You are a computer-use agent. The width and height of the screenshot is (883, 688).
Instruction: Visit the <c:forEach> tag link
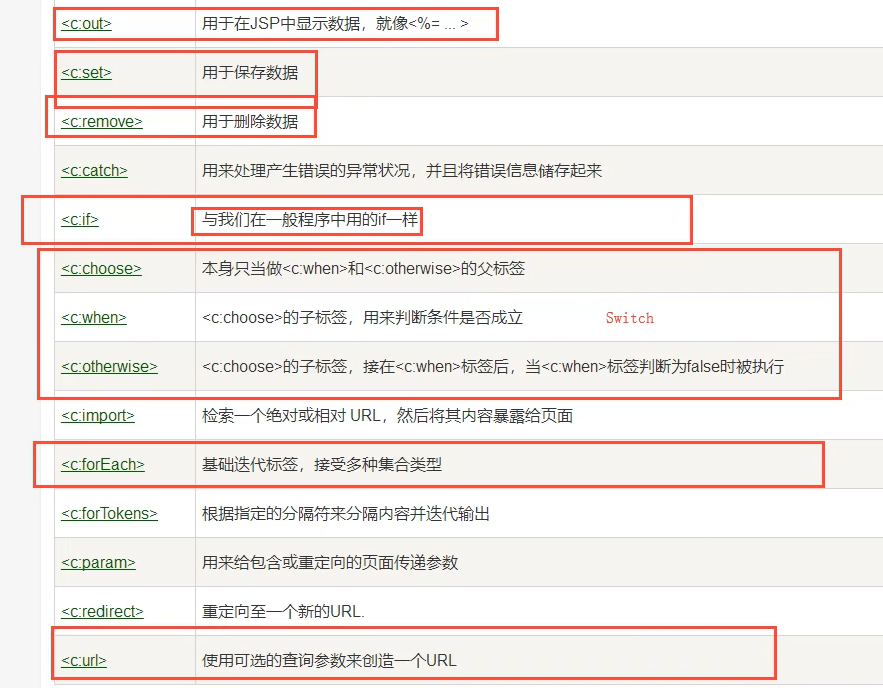tap(103, 464)
